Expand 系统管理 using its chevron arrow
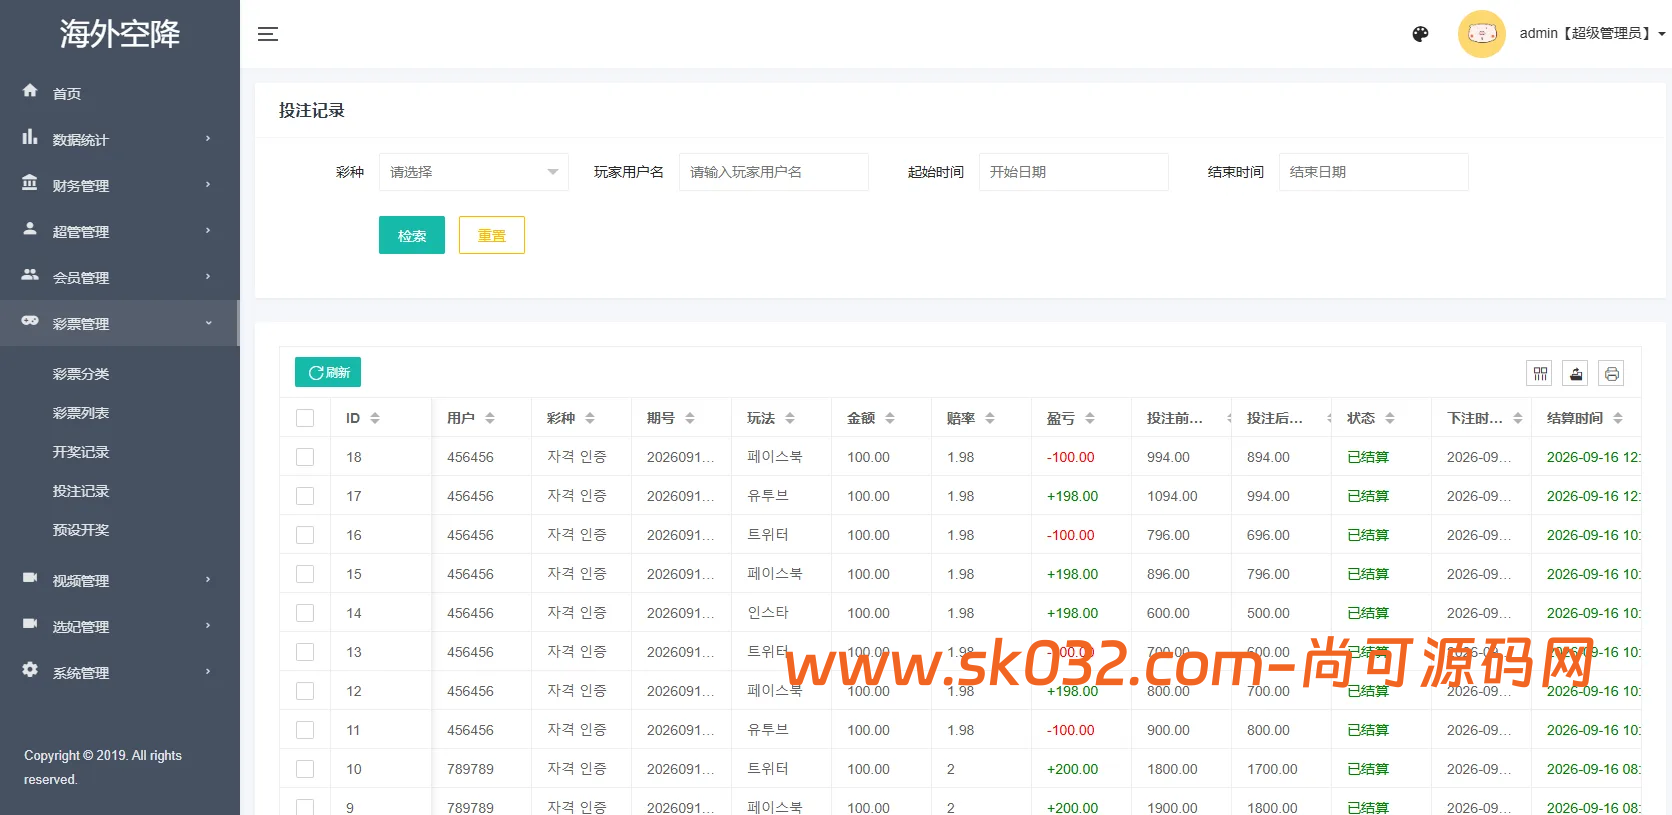Image resolution: width=1672 pixels, height=815 pixels. (208, 671)
